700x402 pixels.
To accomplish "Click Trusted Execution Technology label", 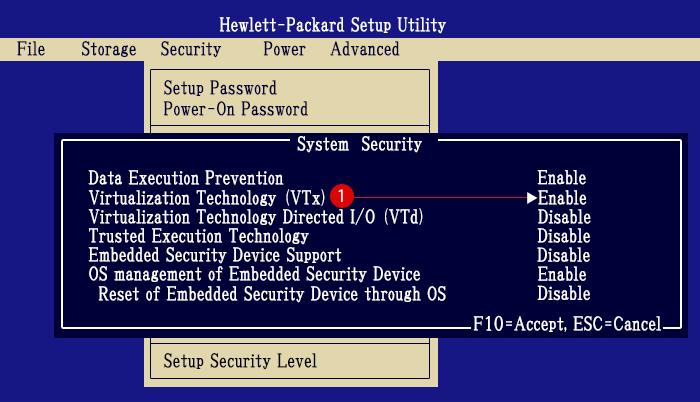I will coord(198,236).
